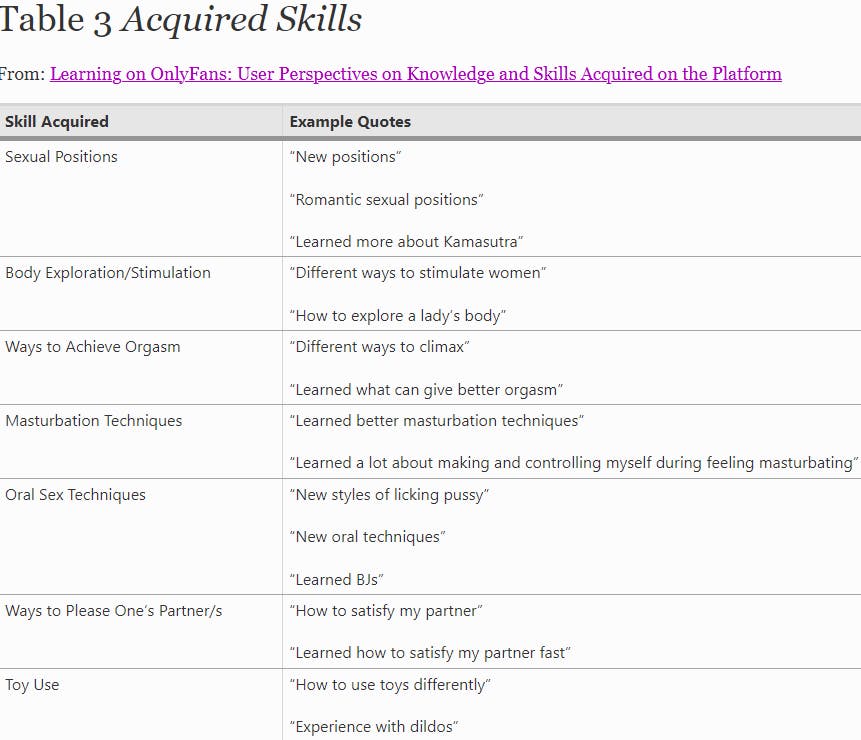Screen dimensions: 861x740
Task: Open the Learning on OnlyFans article link
Action: (x=415, y=74)
